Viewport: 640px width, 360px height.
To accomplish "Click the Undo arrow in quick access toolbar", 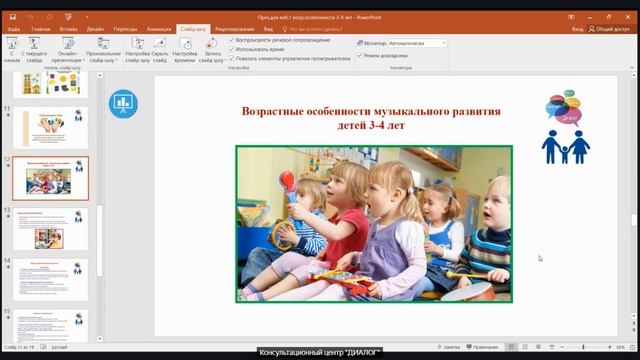I will point(30,17).
